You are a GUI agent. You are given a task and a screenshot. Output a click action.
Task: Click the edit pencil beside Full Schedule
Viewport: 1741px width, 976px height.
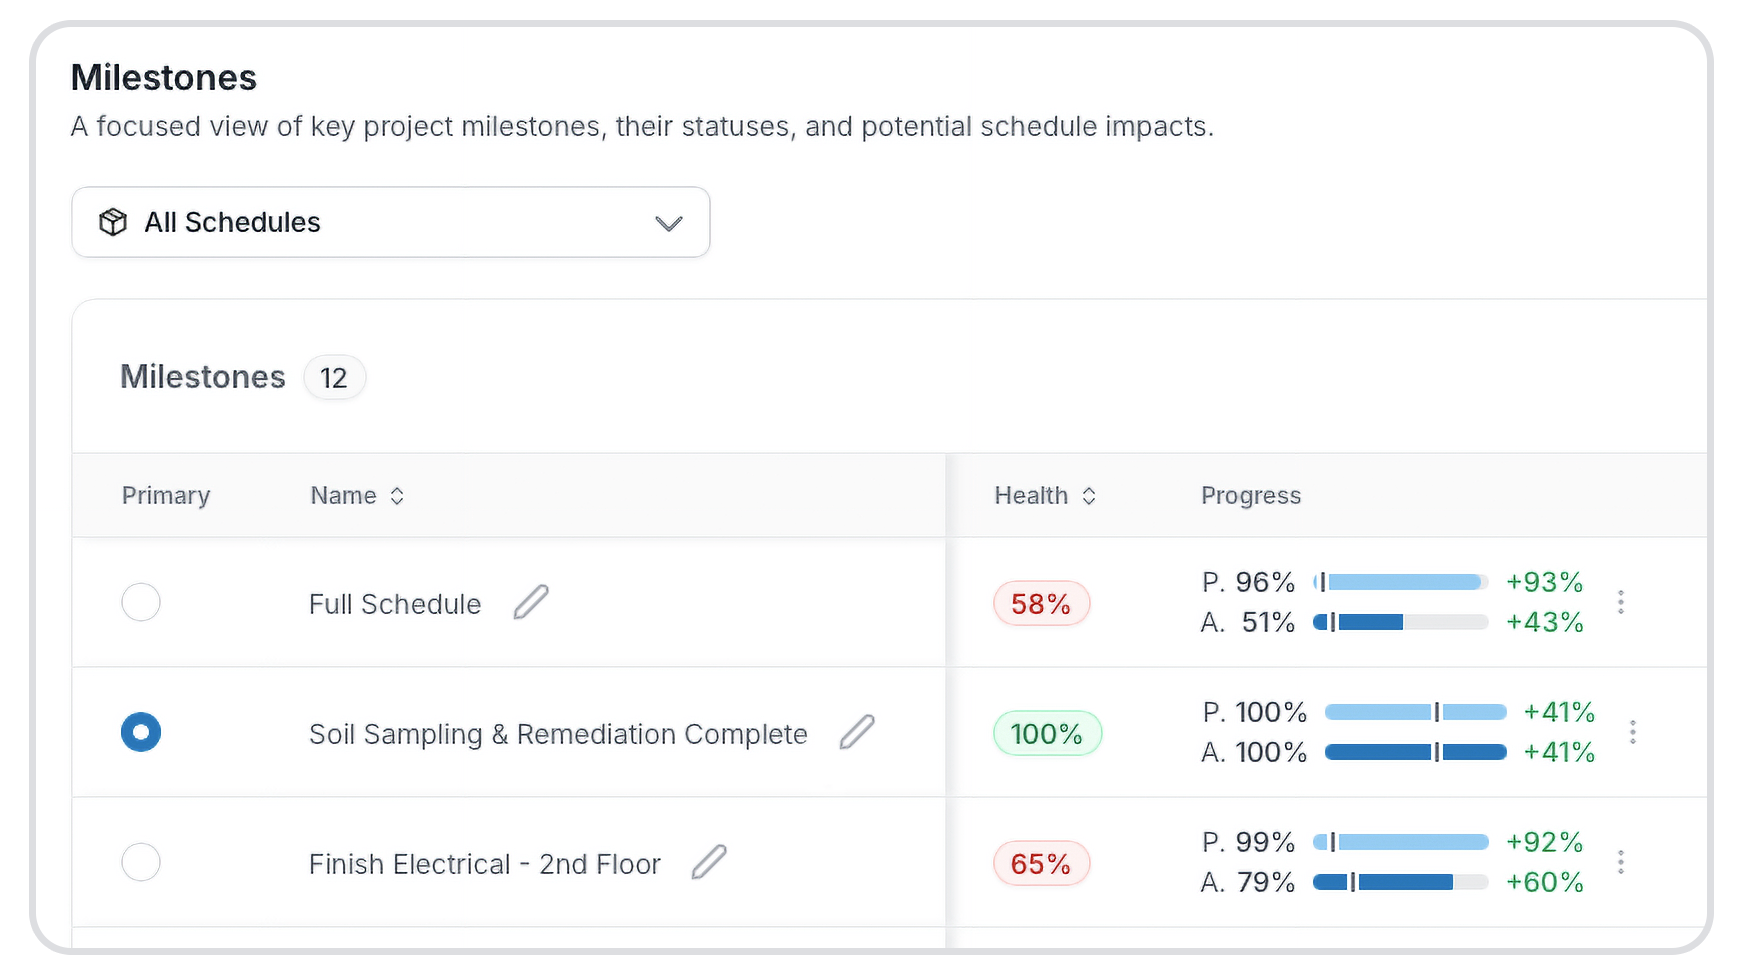(x=531, y=602)
